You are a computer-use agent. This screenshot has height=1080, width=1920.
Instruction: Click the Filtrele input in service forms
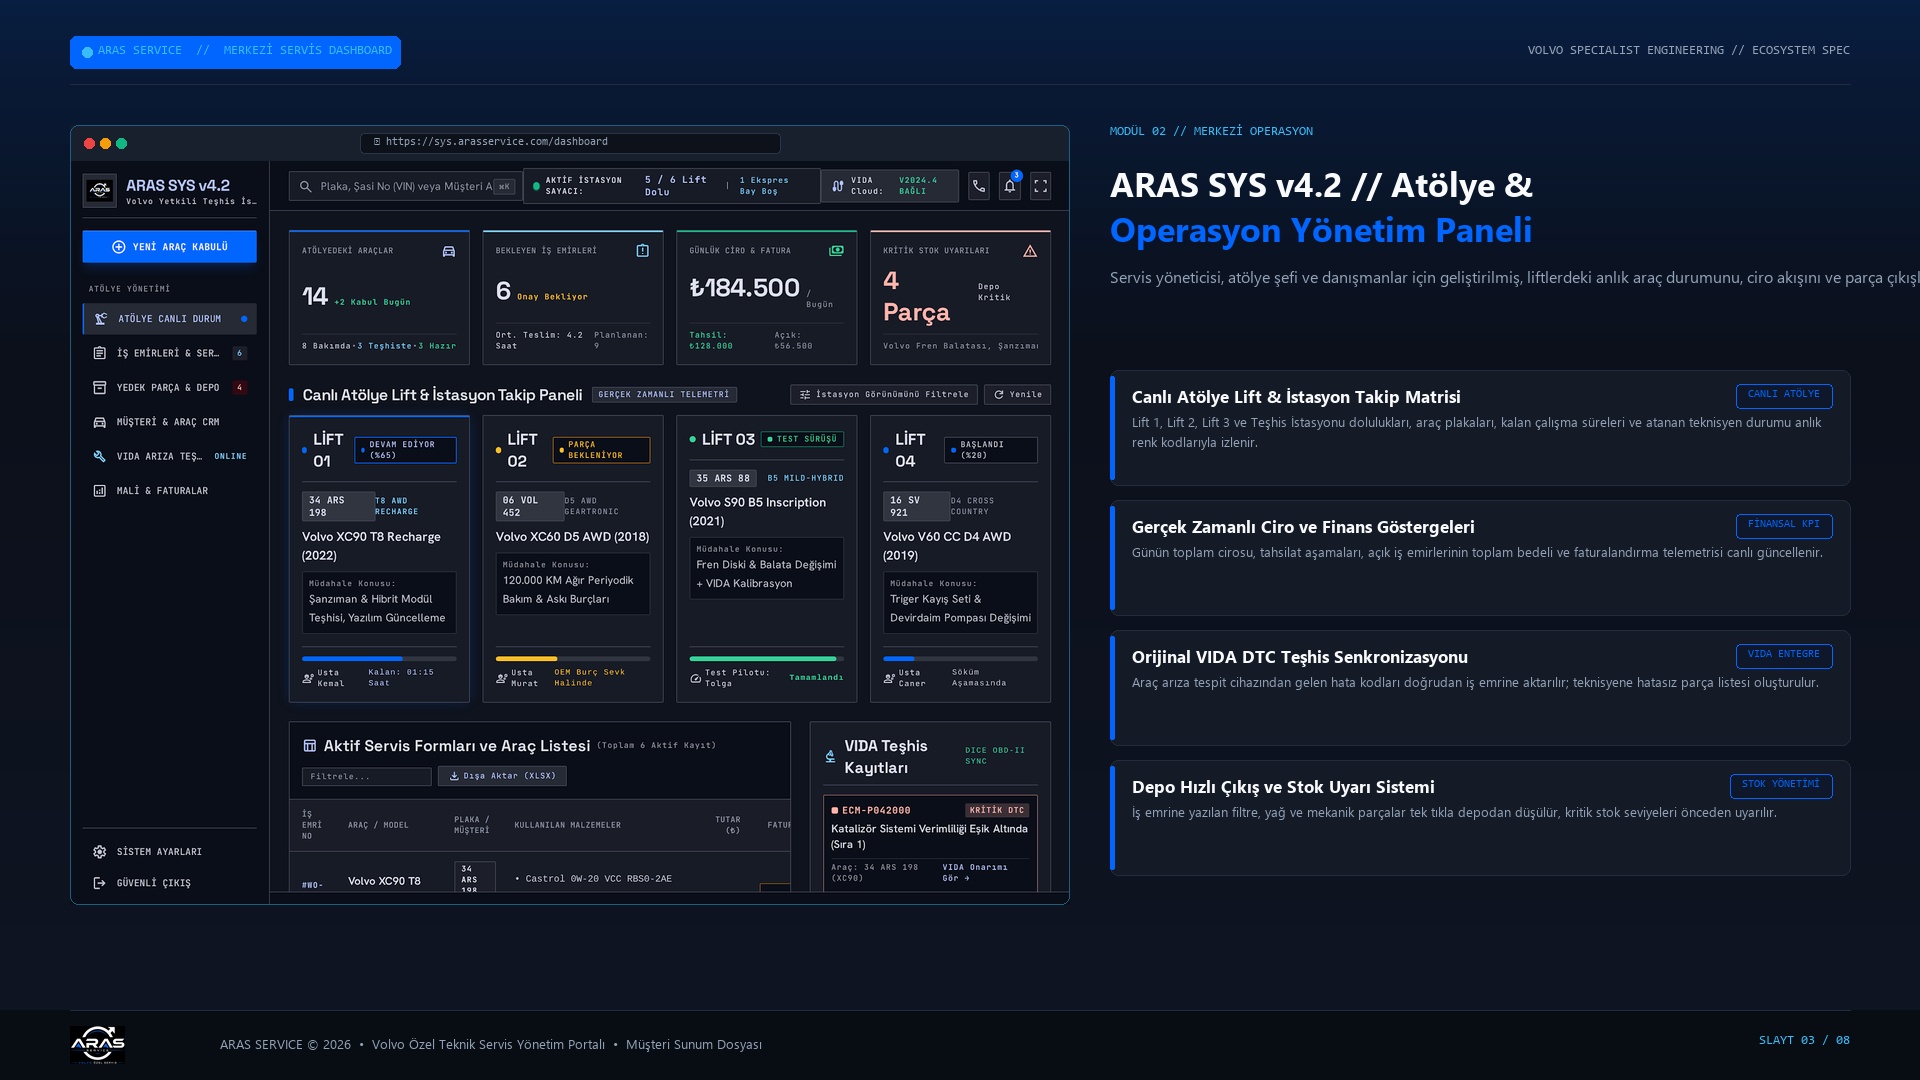[367, 777]
